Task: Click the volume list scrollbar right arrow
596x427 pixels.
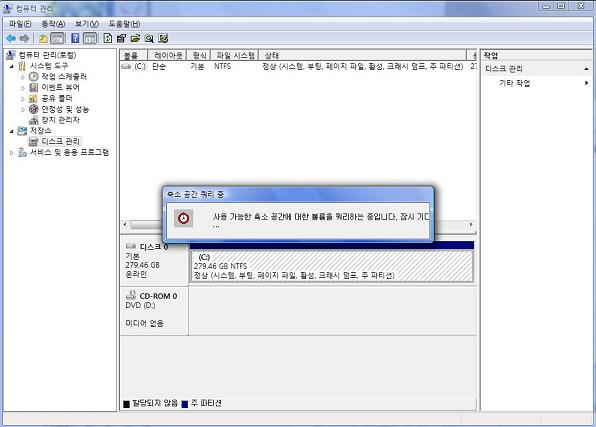Action: click(471, 224)
